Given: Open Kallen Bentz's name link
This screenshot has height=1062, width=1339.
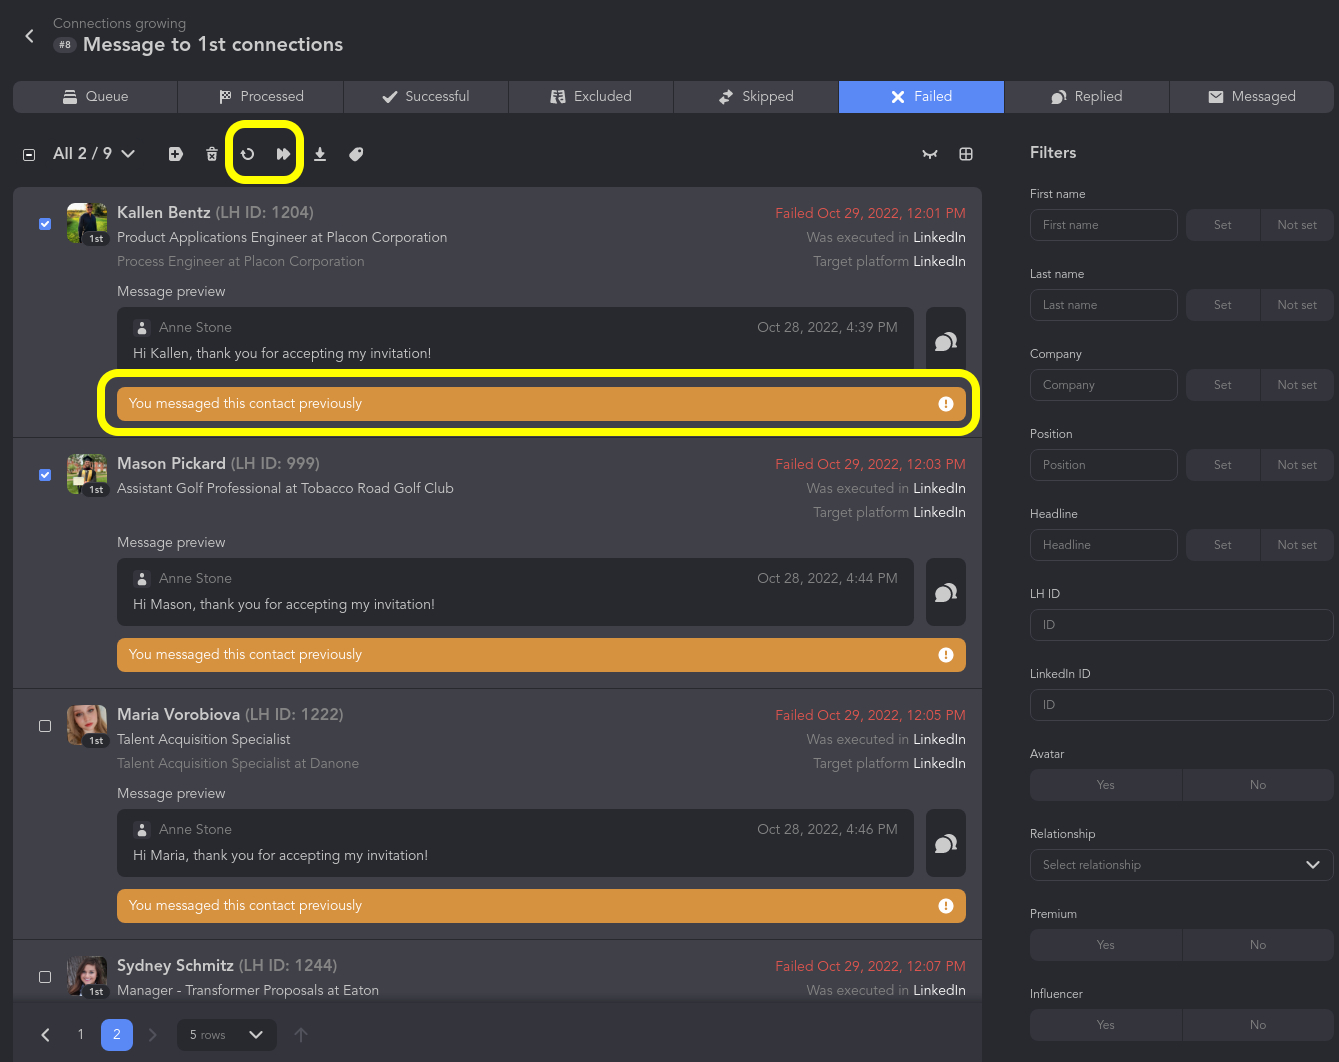Looking at the screenshot, I should coord(164,212).
